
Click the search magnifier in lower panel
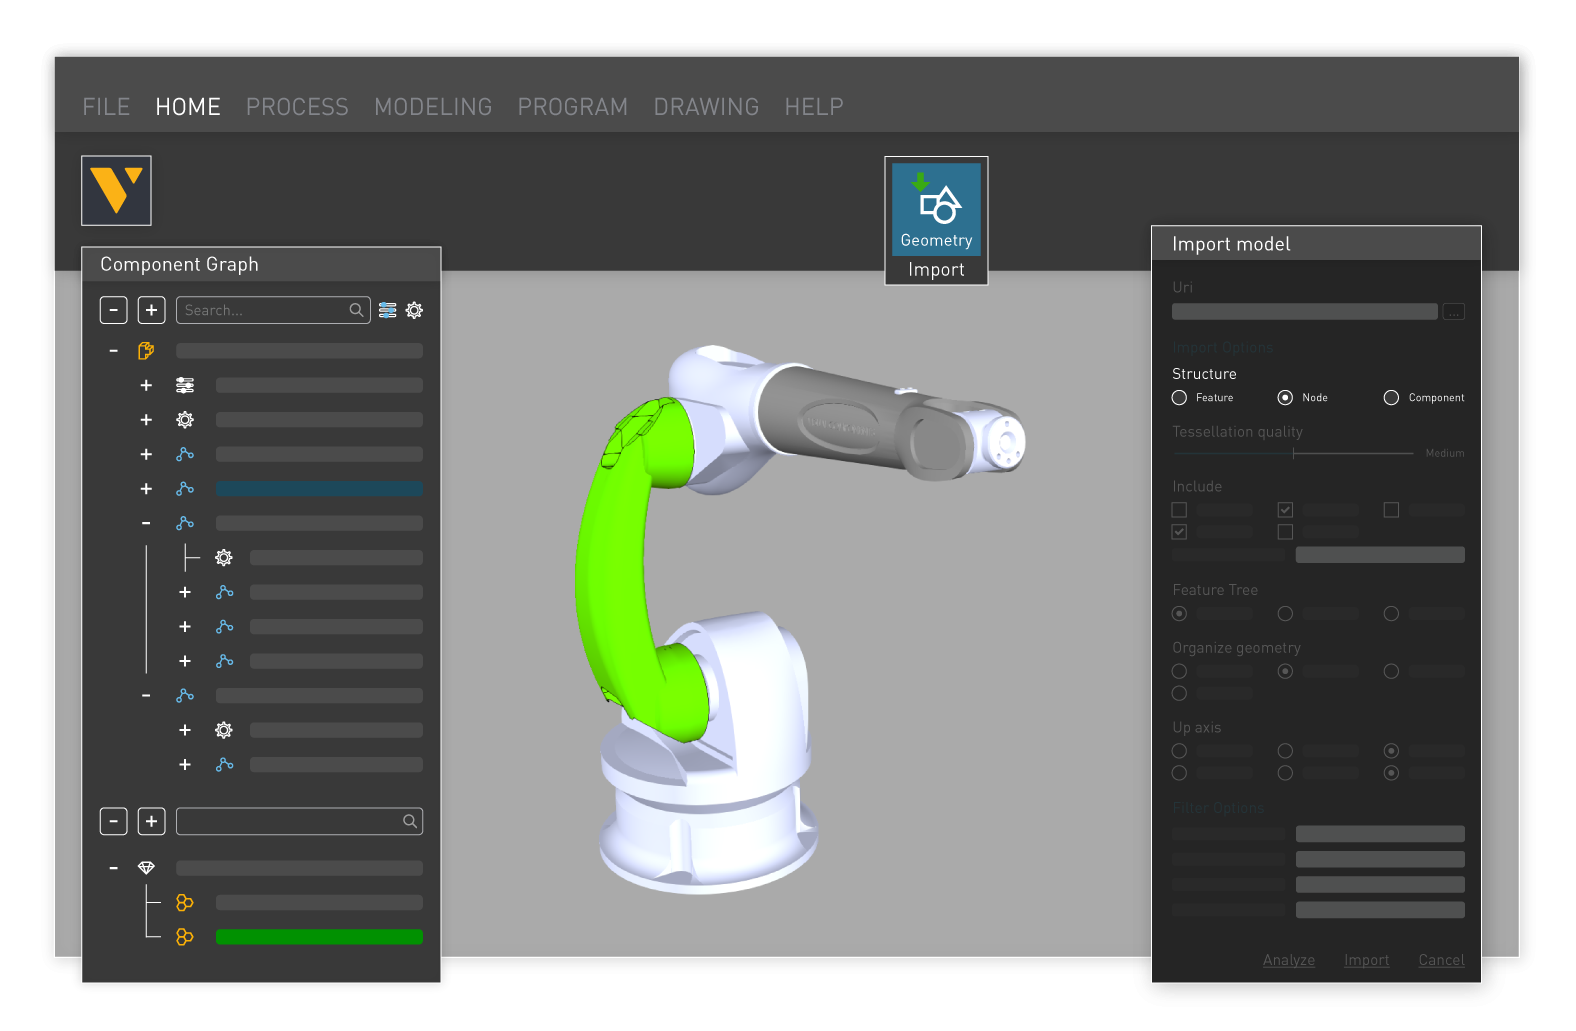coord(410,821)
